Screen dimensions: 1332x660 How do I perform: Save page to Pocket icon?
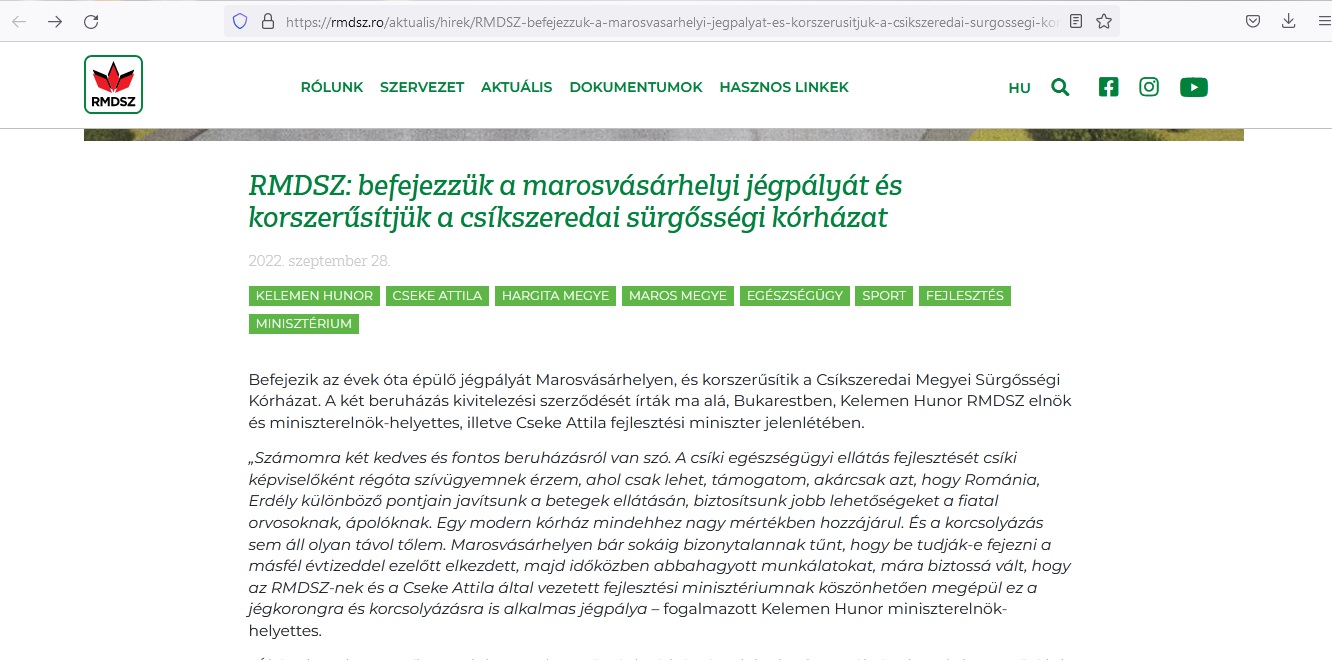[x=1253, y=21]
